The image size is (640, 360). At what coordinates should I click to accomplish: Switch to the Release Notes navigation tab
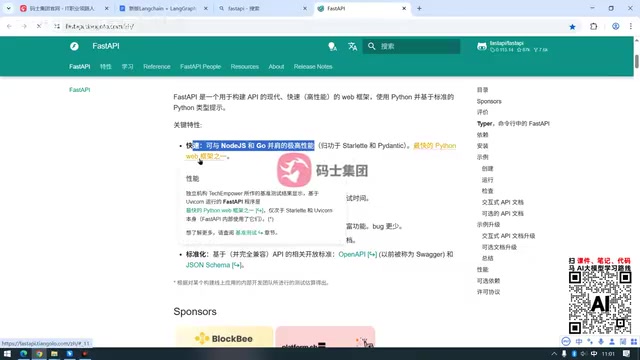pos(313,67)
